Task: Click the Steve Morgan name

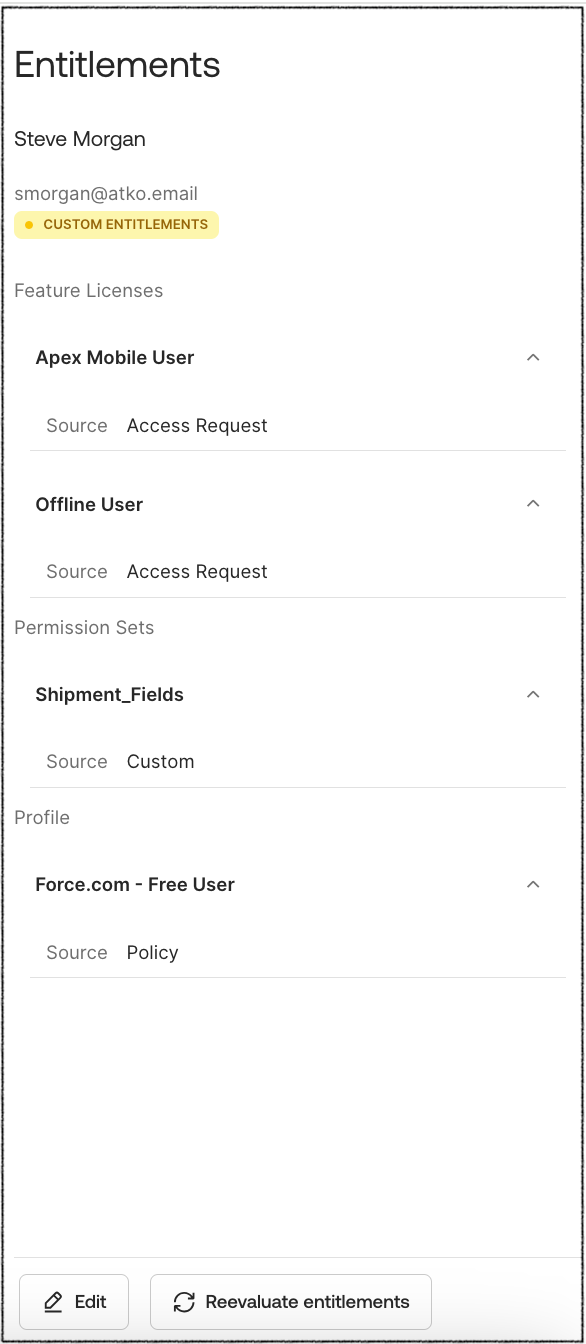Action: point(80,139)
